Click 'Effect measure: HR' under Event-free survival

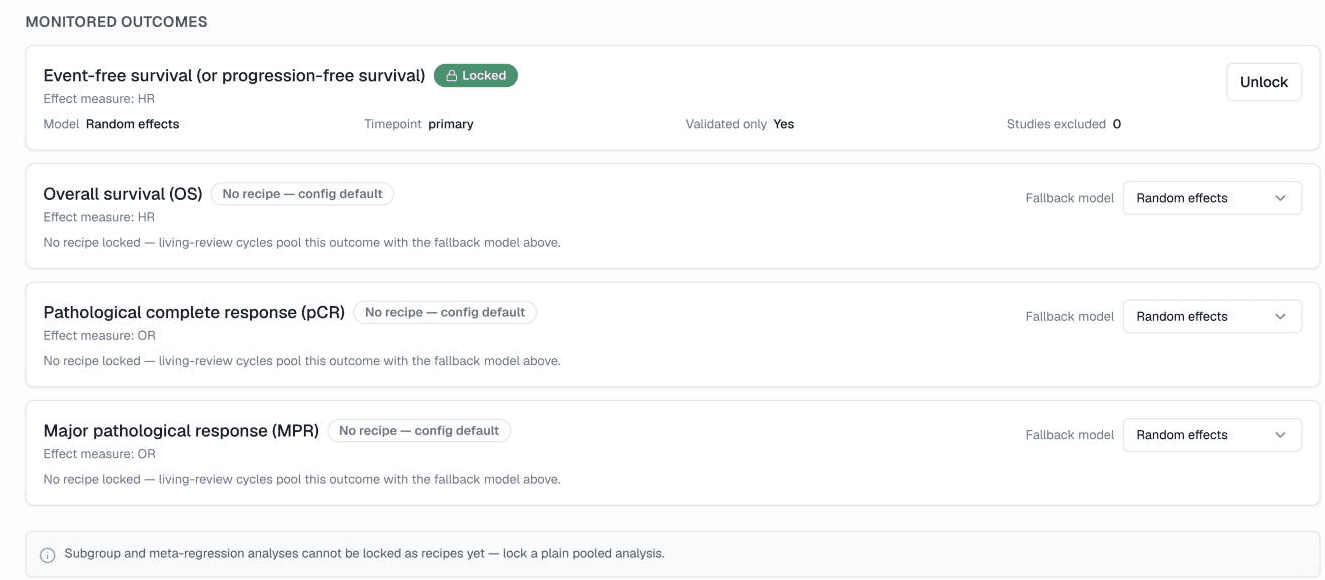[x=99, y=99]
